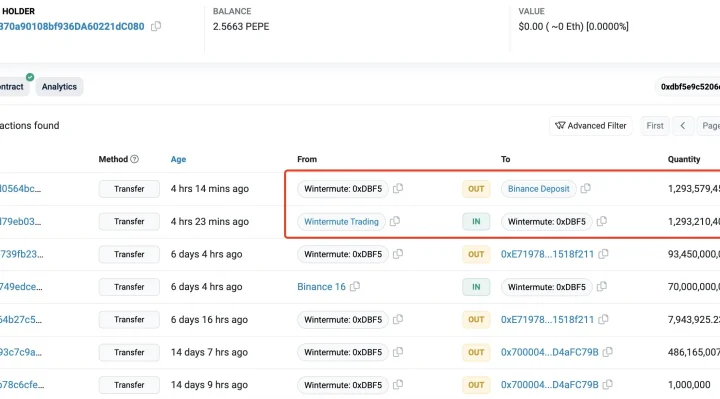Copy To address in Binance 16 row
The image size is (720, 399).
pos(602,287)
